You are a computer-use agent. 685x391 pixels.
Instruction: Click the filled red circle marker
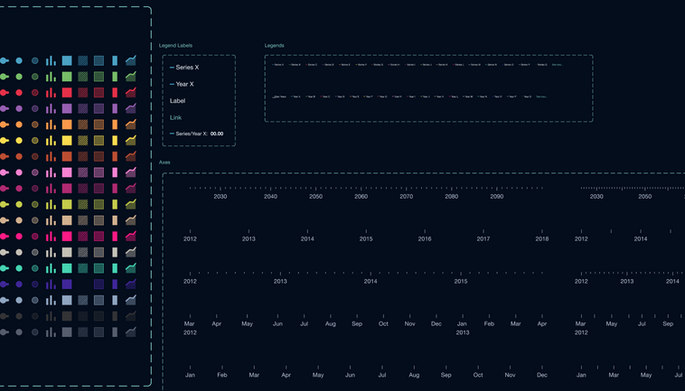[x=19, y=93]
